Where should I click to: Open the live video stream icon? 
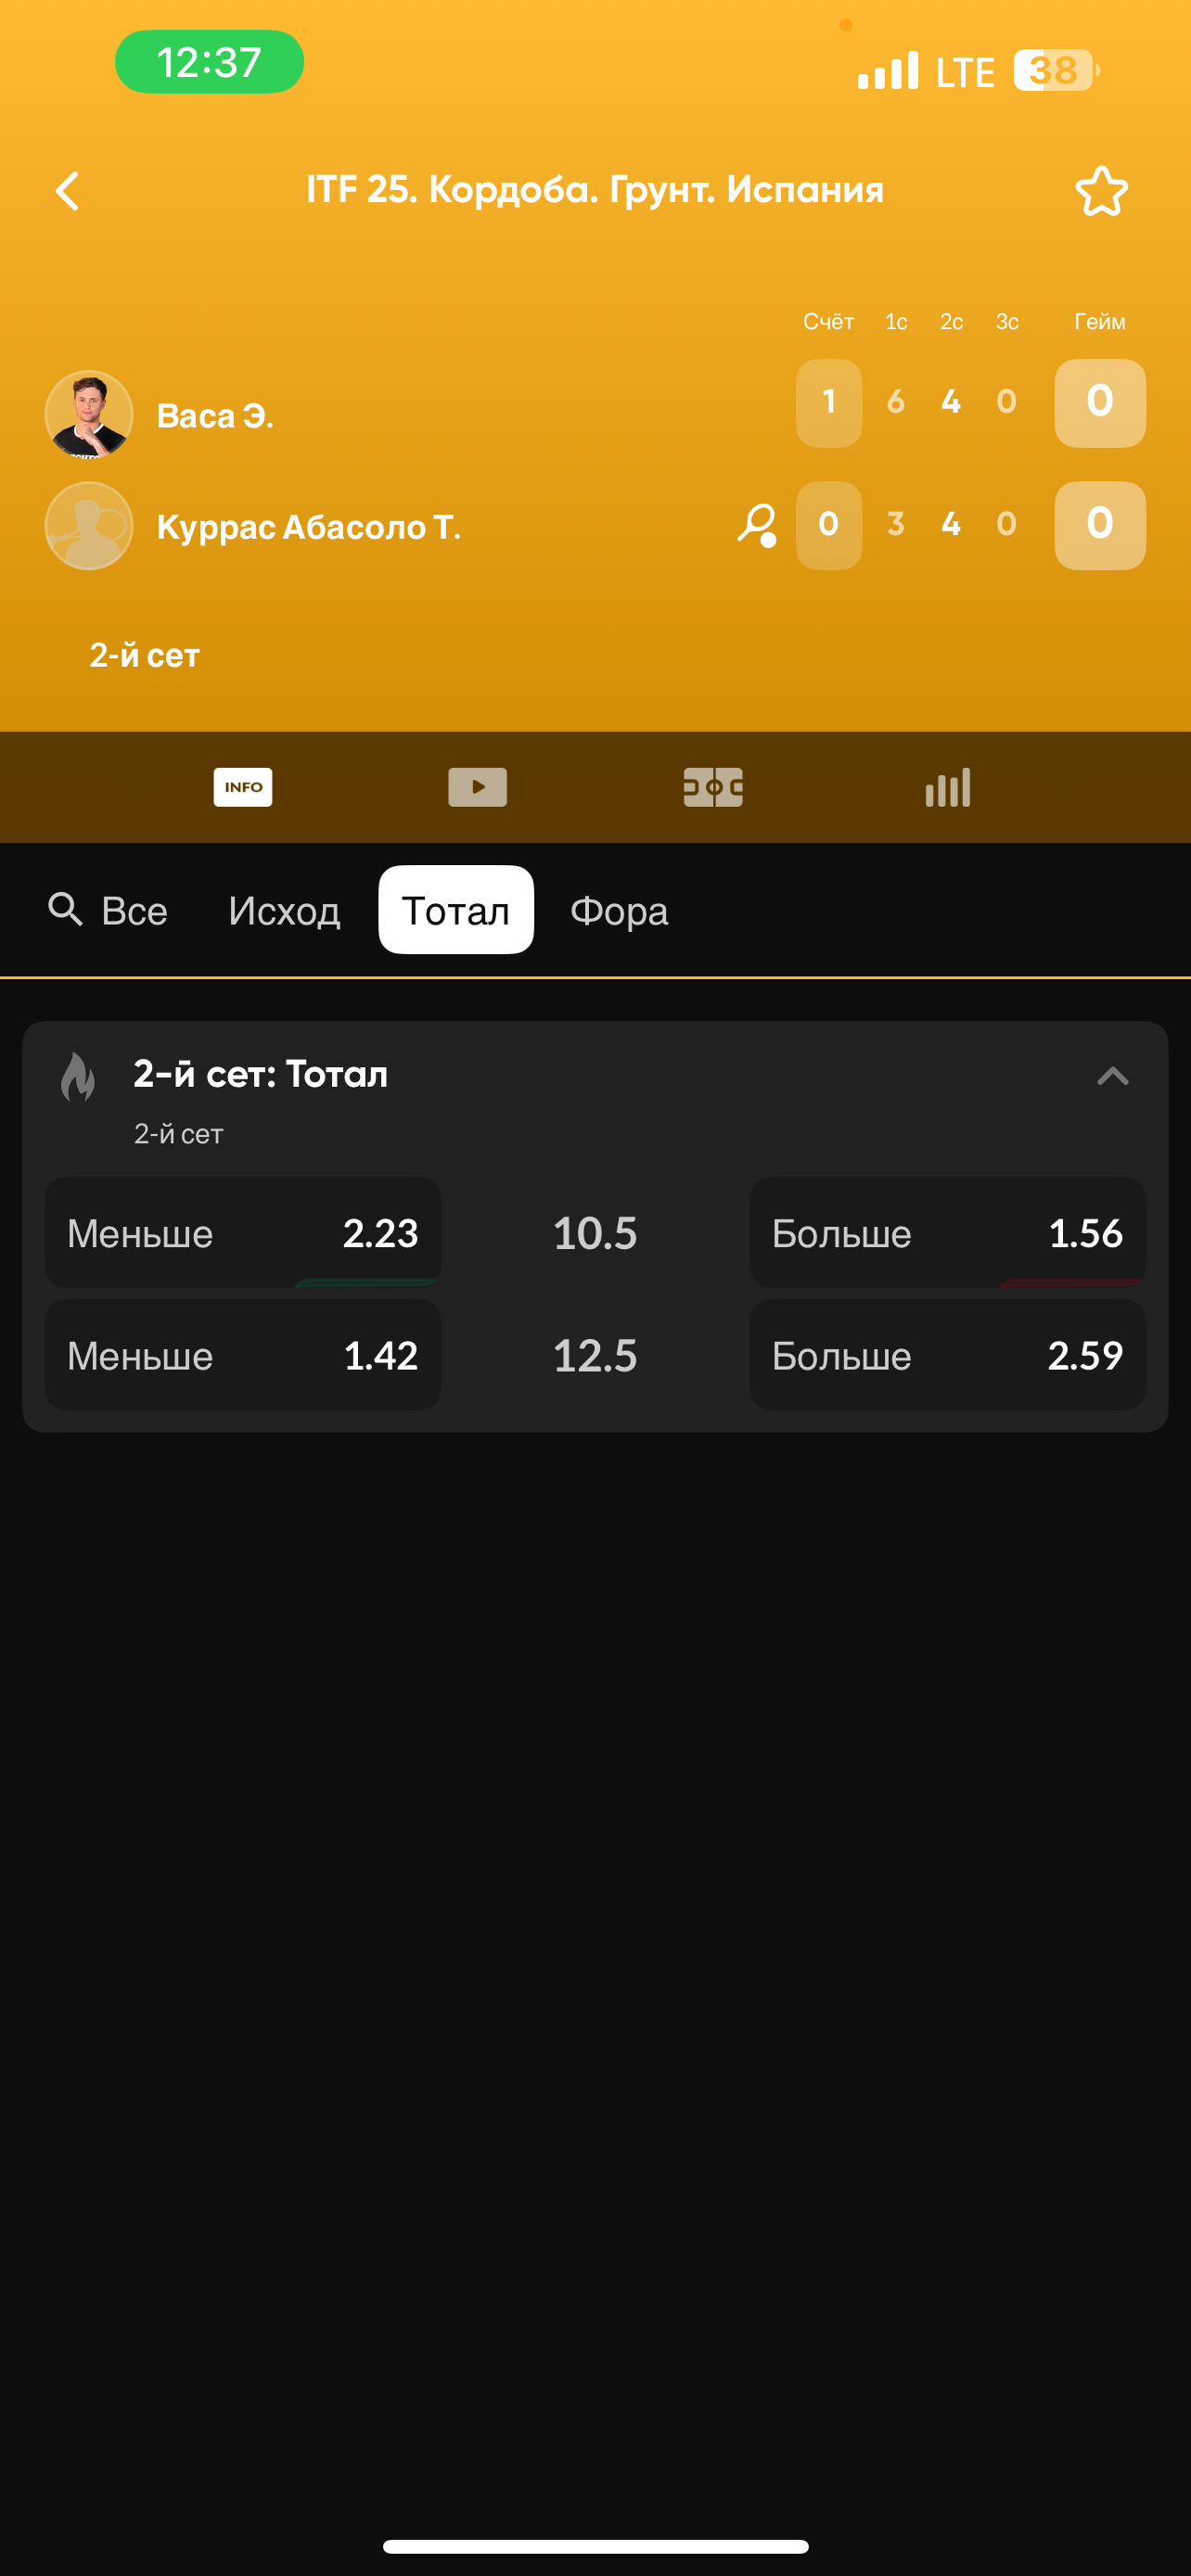tap(478, 787)
